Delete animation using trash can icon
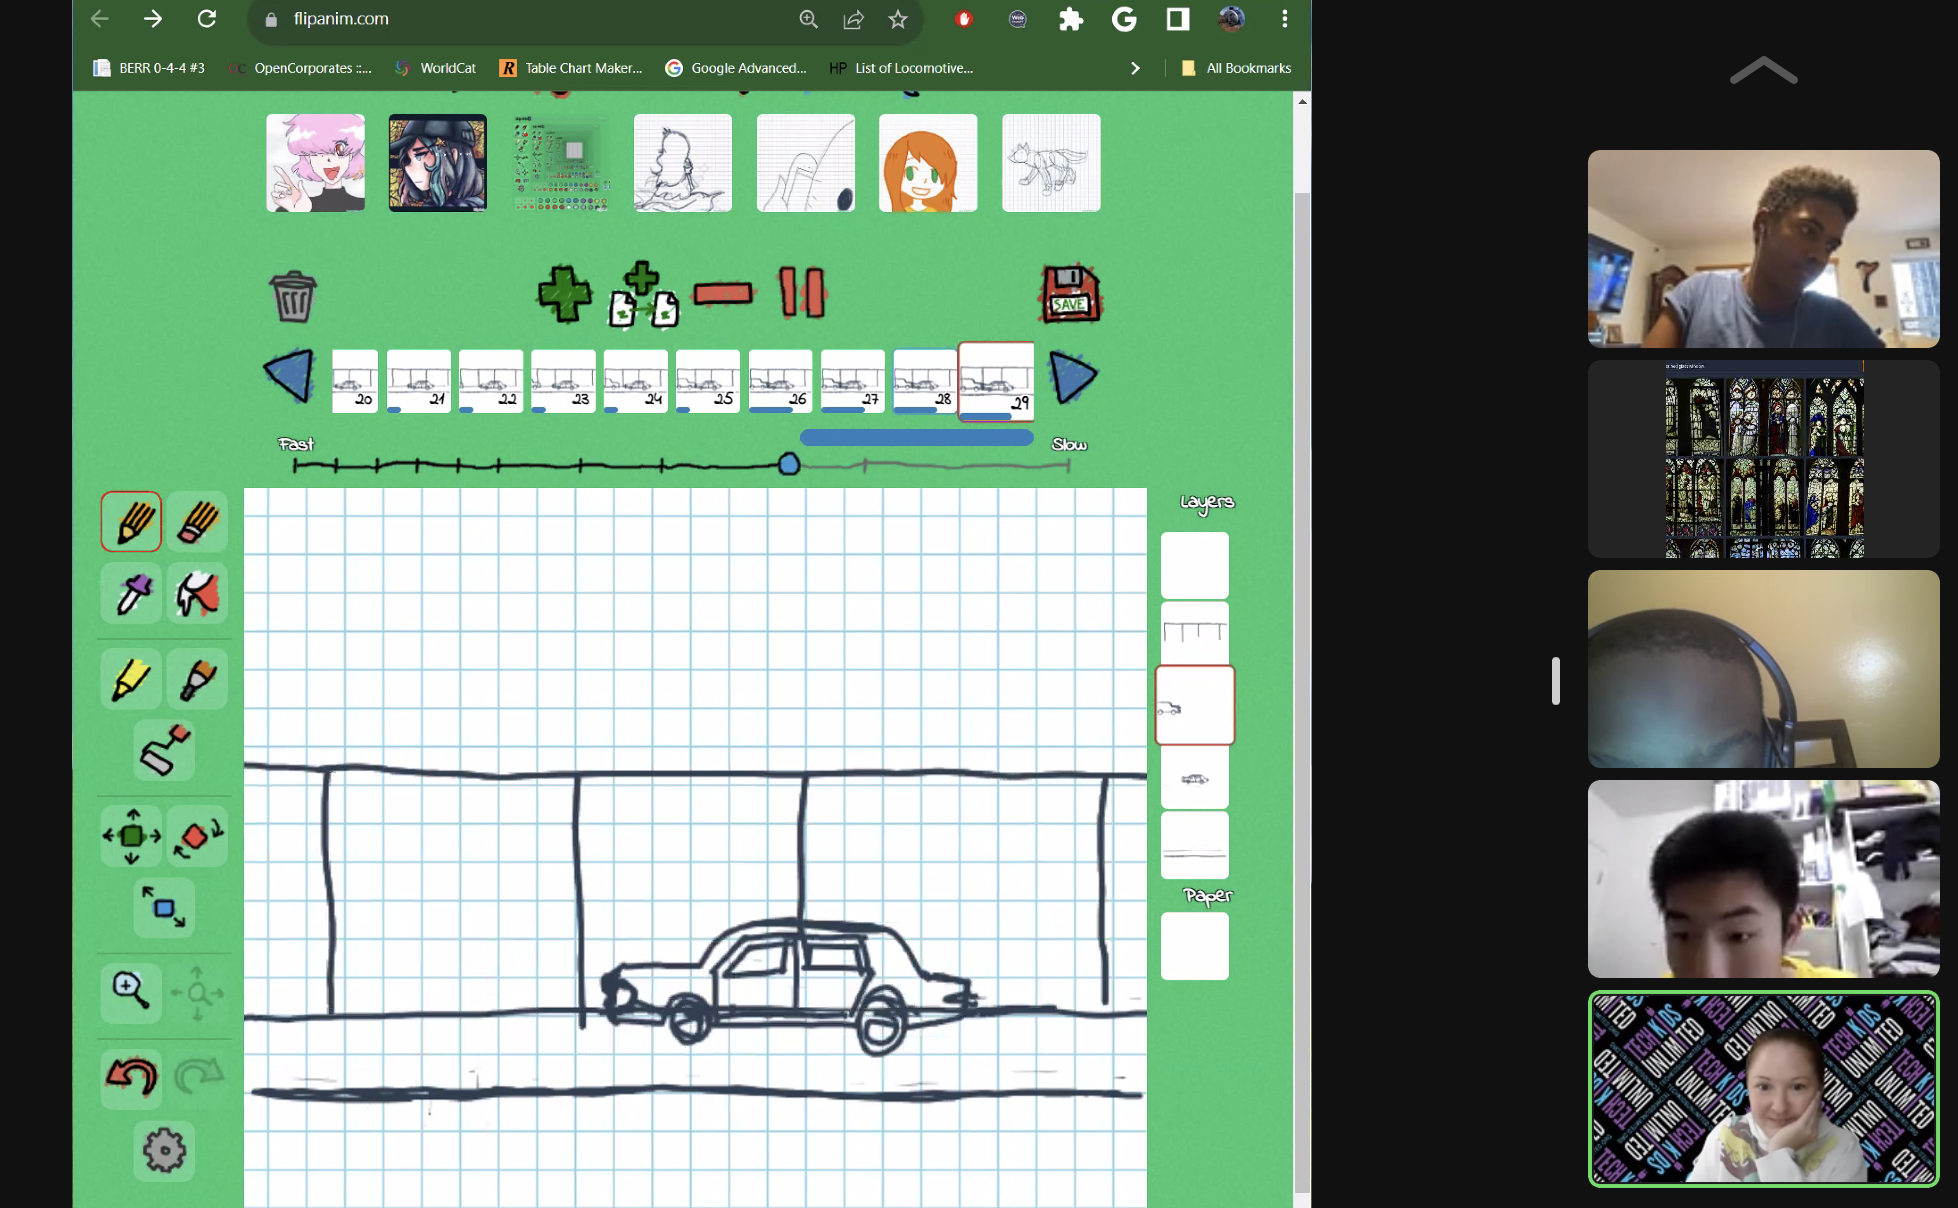The height and width of the screenshot is (1208, 1958). (x=293, y=296)
